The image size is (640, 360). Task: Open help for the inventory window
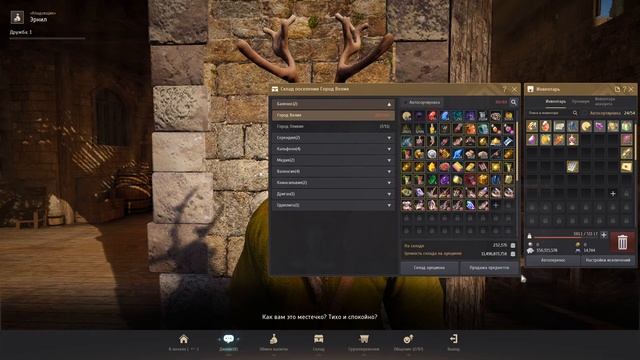tap(624, 89)
